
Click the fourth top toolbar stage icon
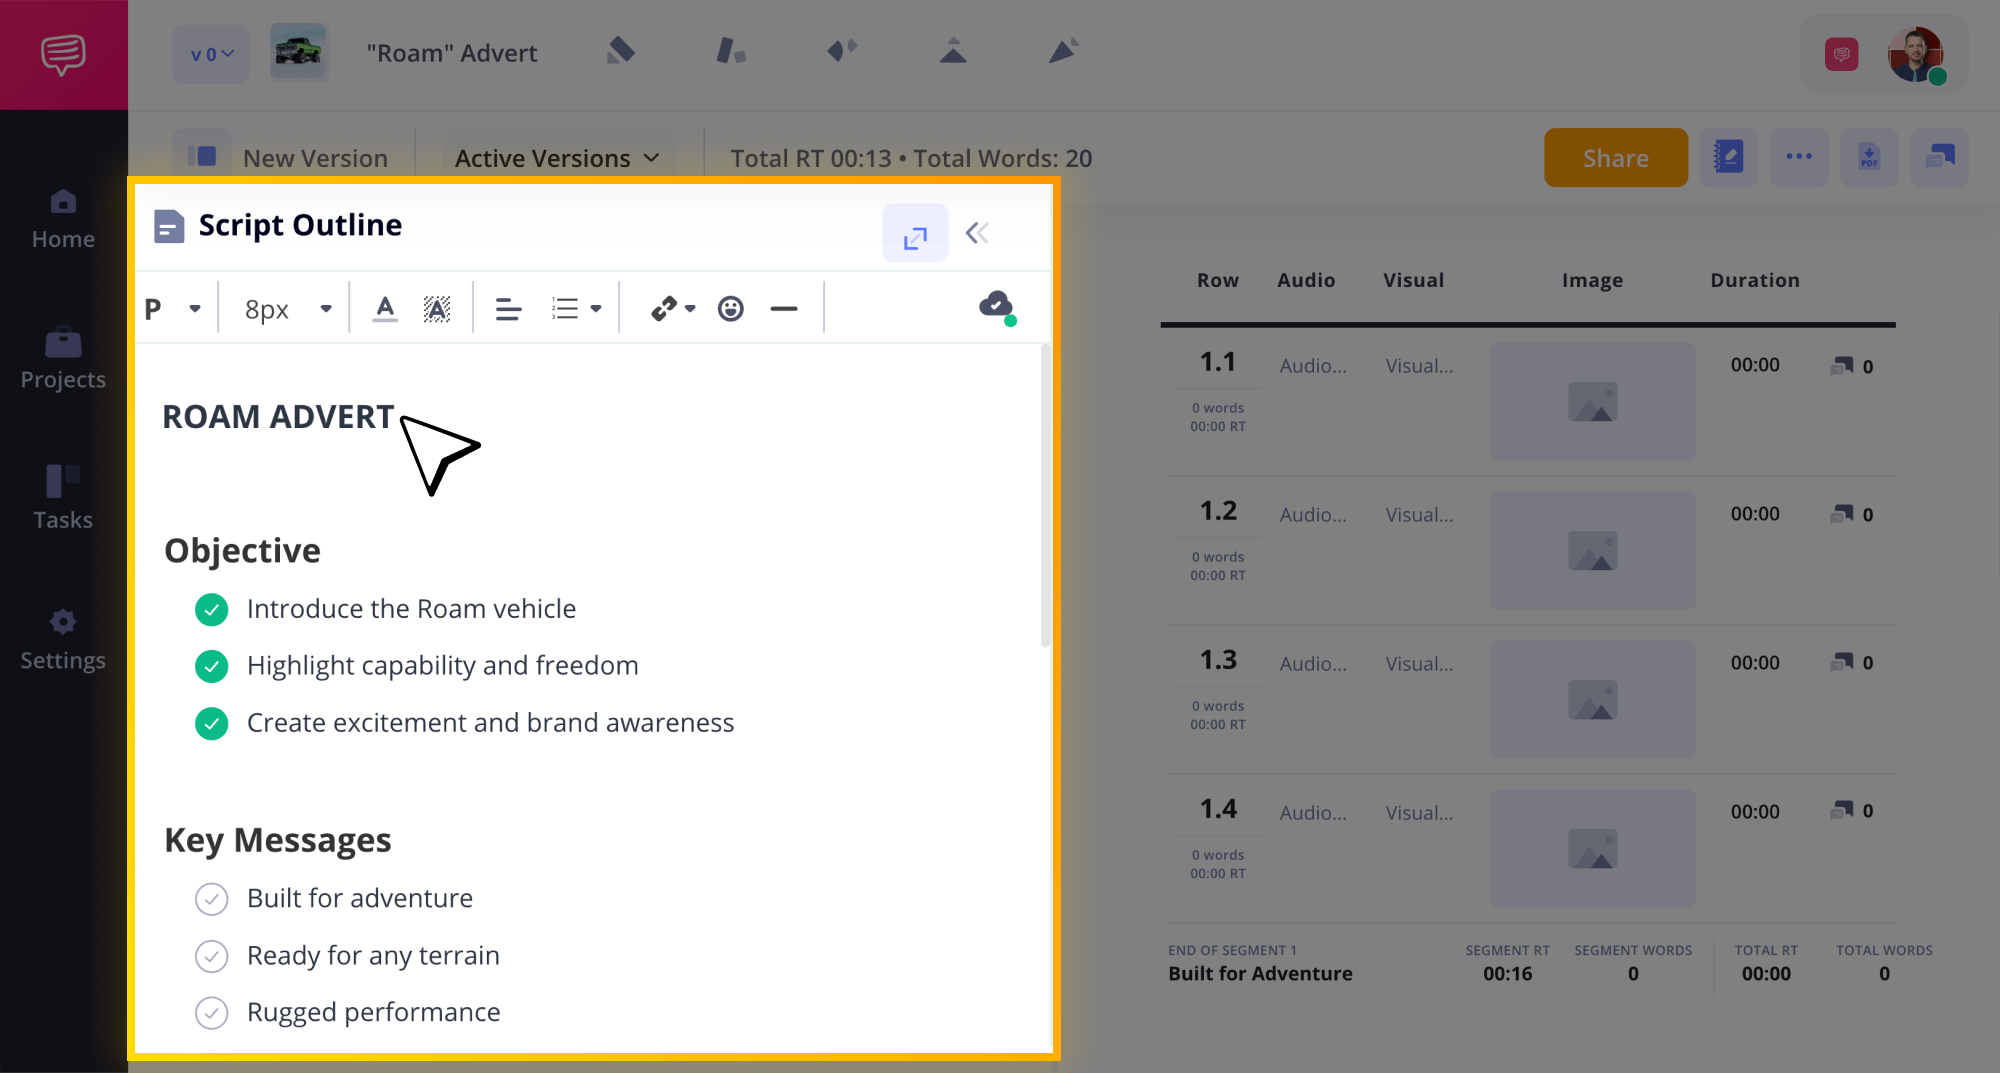click(x=953, y=50)
